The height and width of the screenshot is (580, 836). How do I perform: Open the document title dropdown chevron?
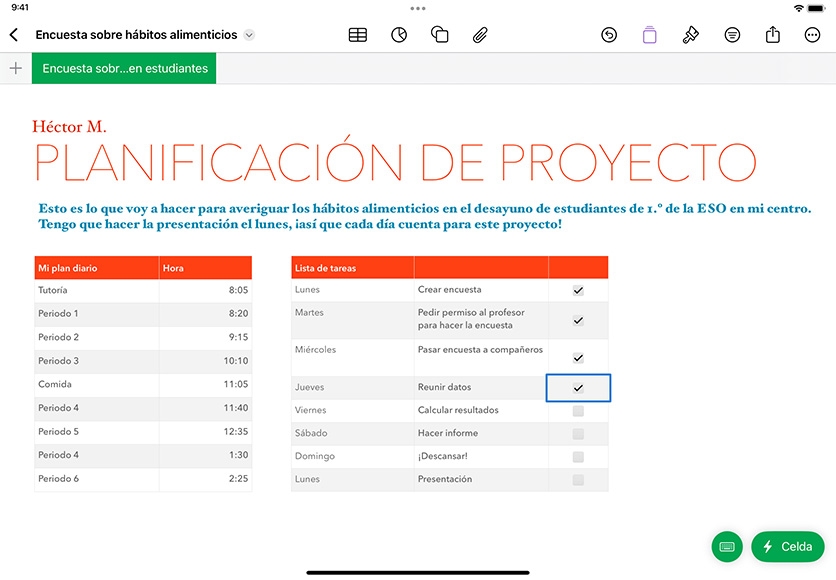click(x=249, y=35)
